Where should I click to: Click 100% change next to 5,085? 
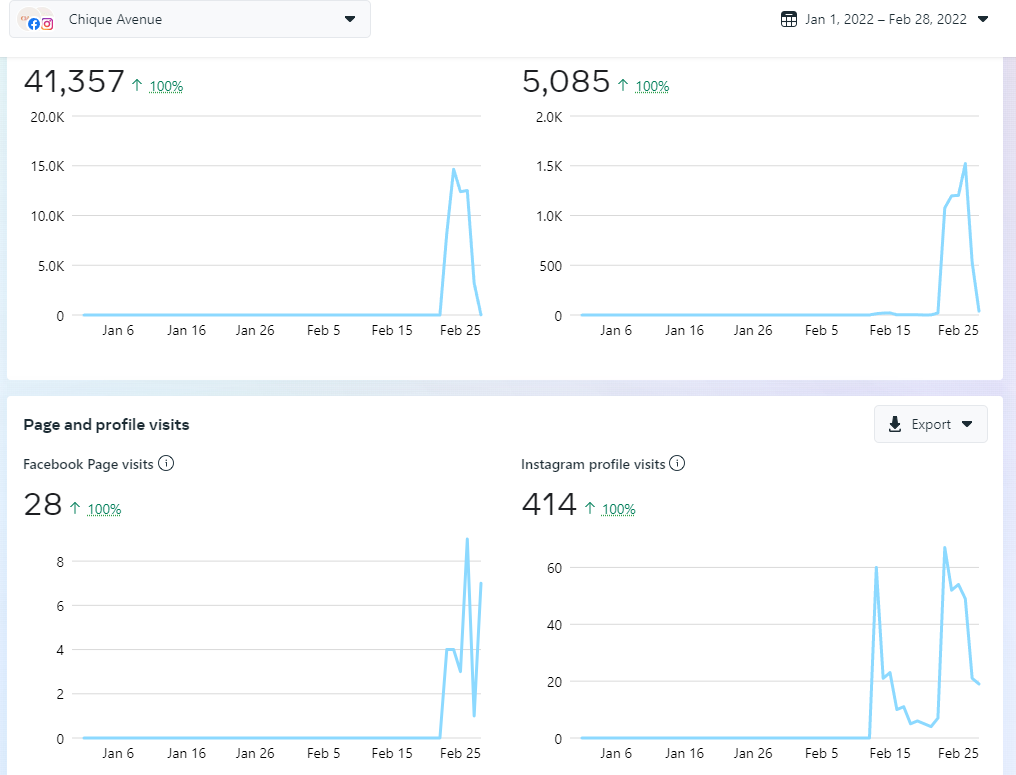pyautogui.click(x=652, y=86)
